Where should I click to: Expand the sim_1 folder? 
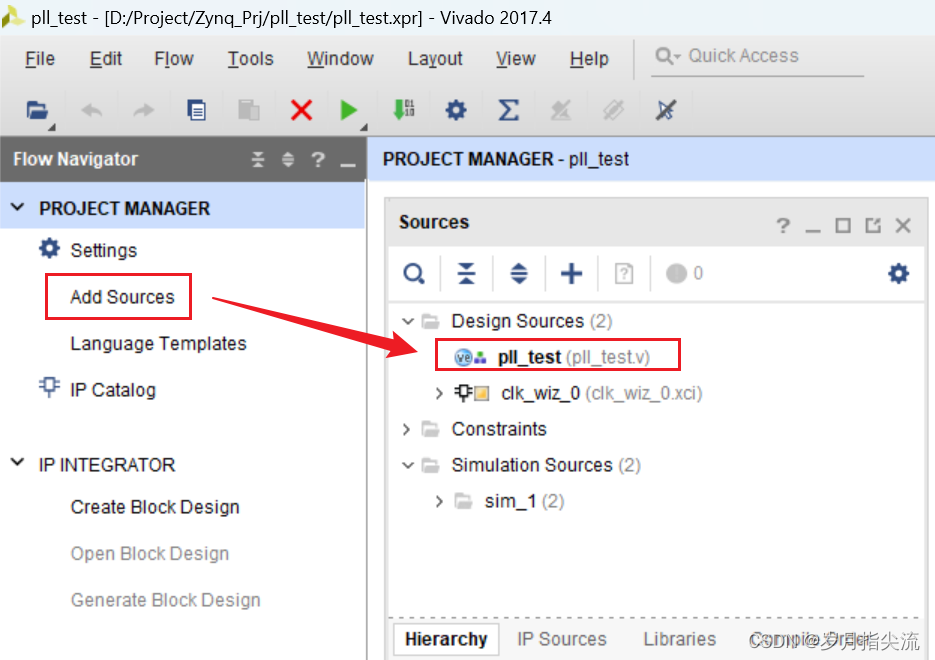pyautogui.click(x=439, y=501)
